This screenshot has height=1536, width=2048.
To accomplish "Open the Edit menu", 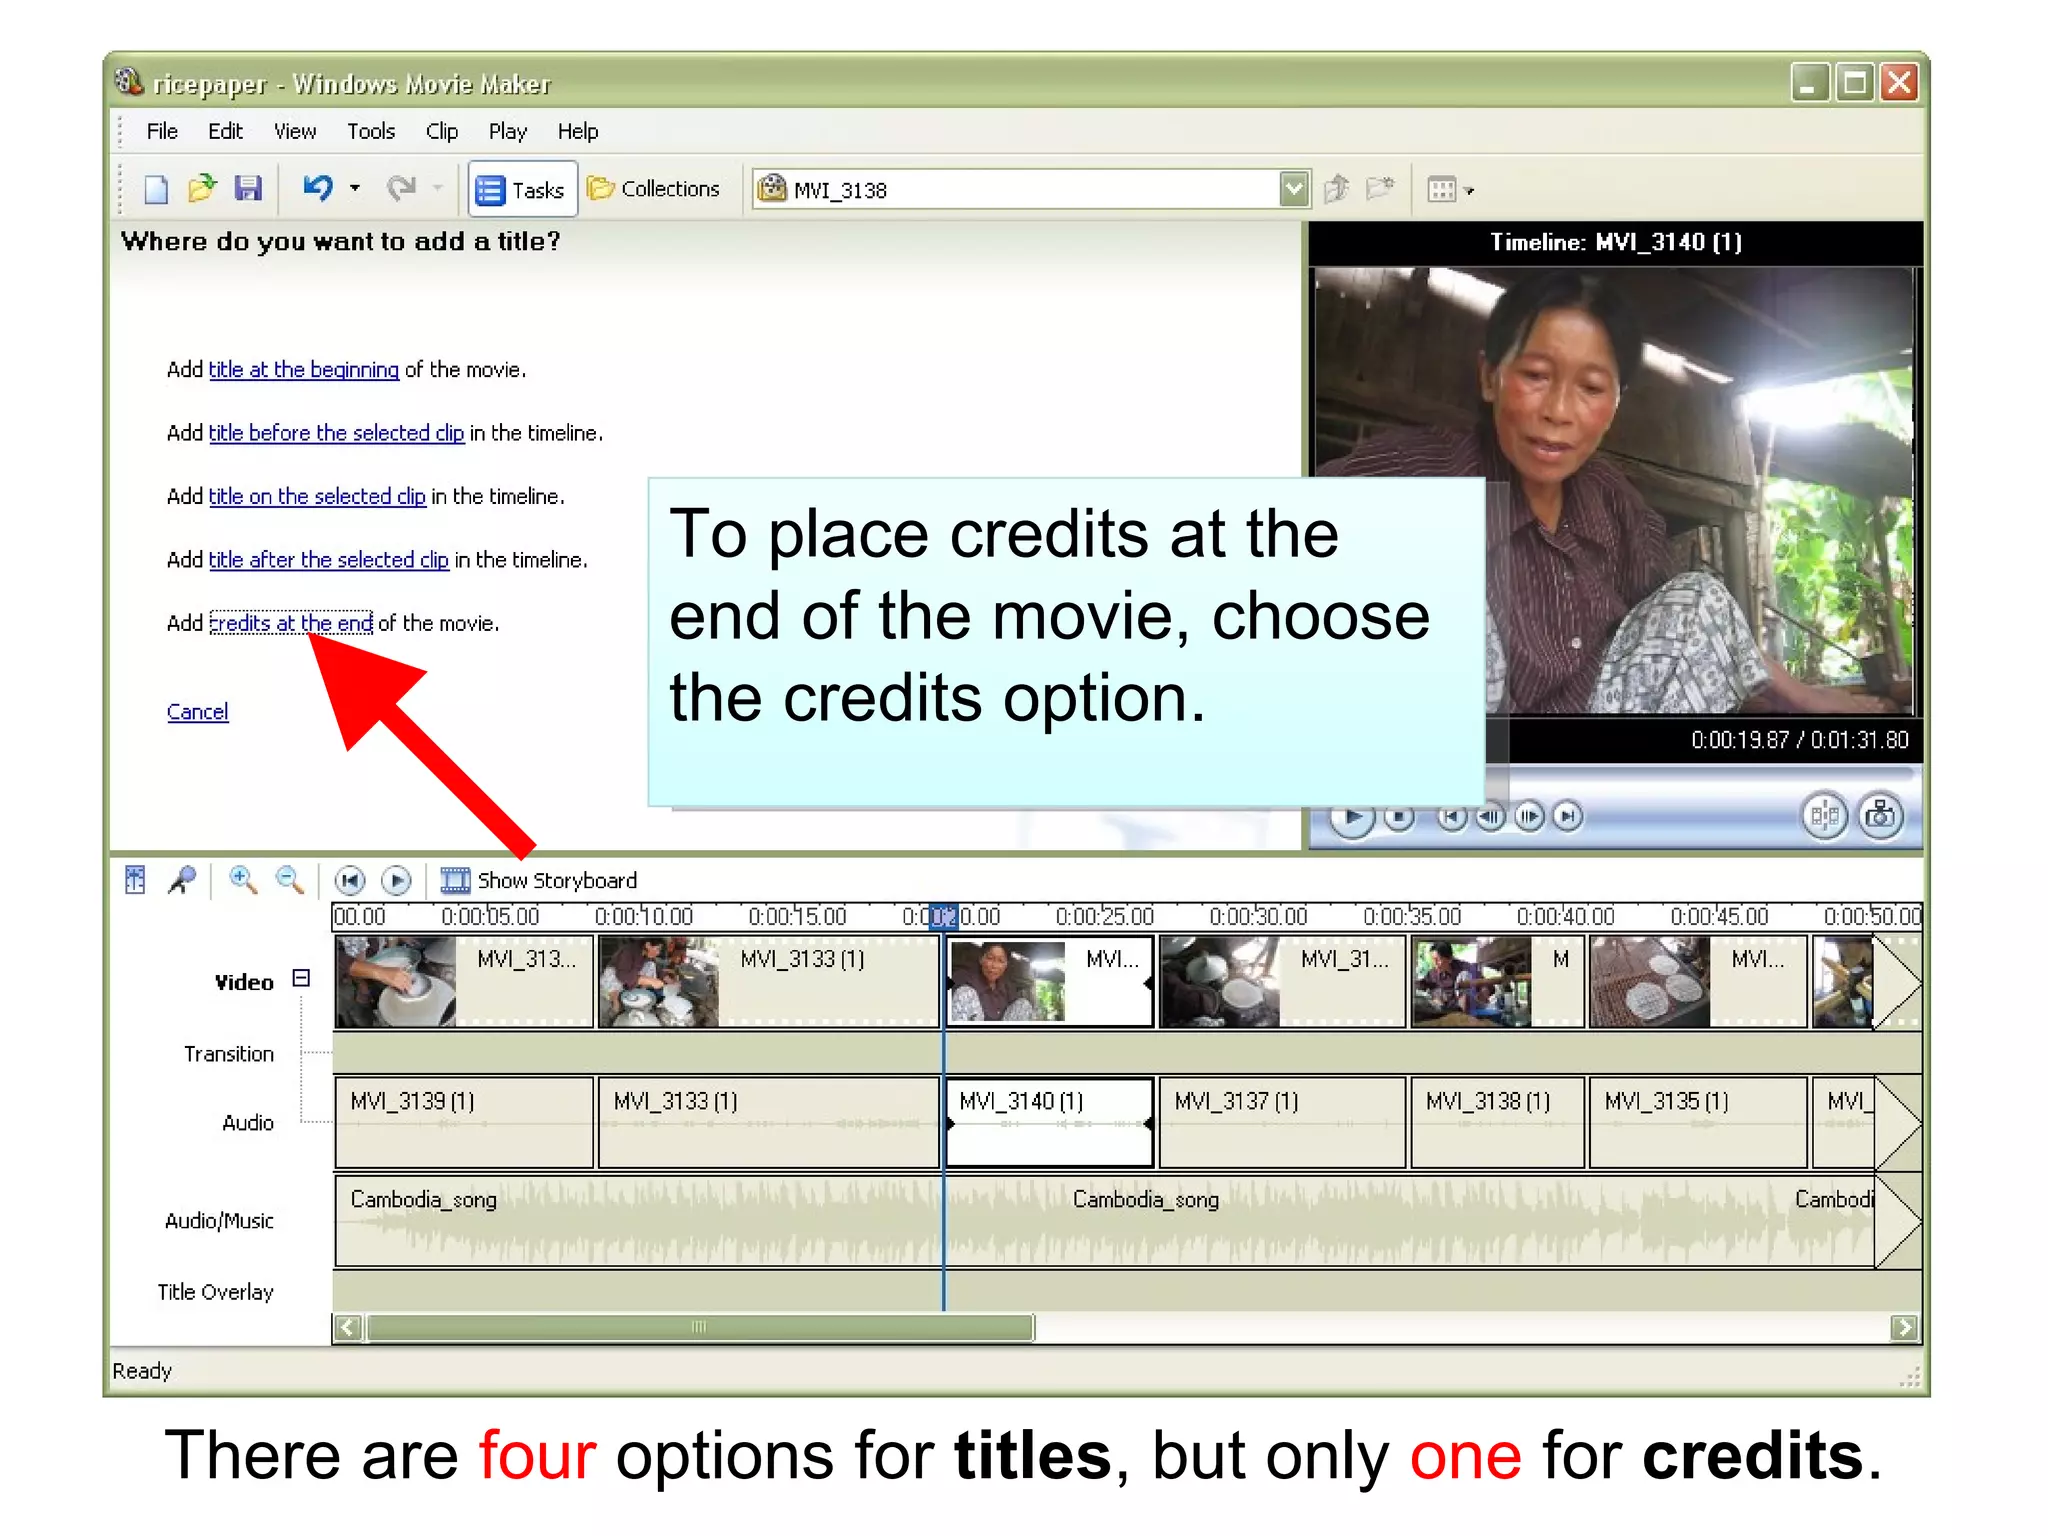I will [225, 131].
